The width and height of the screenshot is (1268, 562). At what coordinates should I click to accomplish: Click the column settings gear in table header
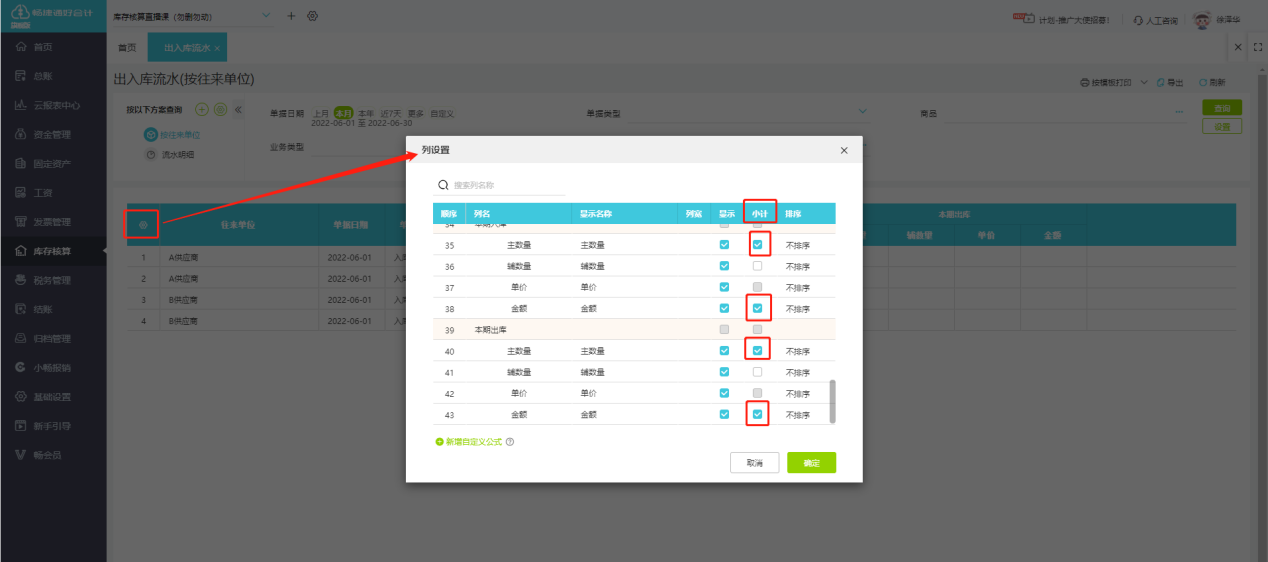(143, 225)
